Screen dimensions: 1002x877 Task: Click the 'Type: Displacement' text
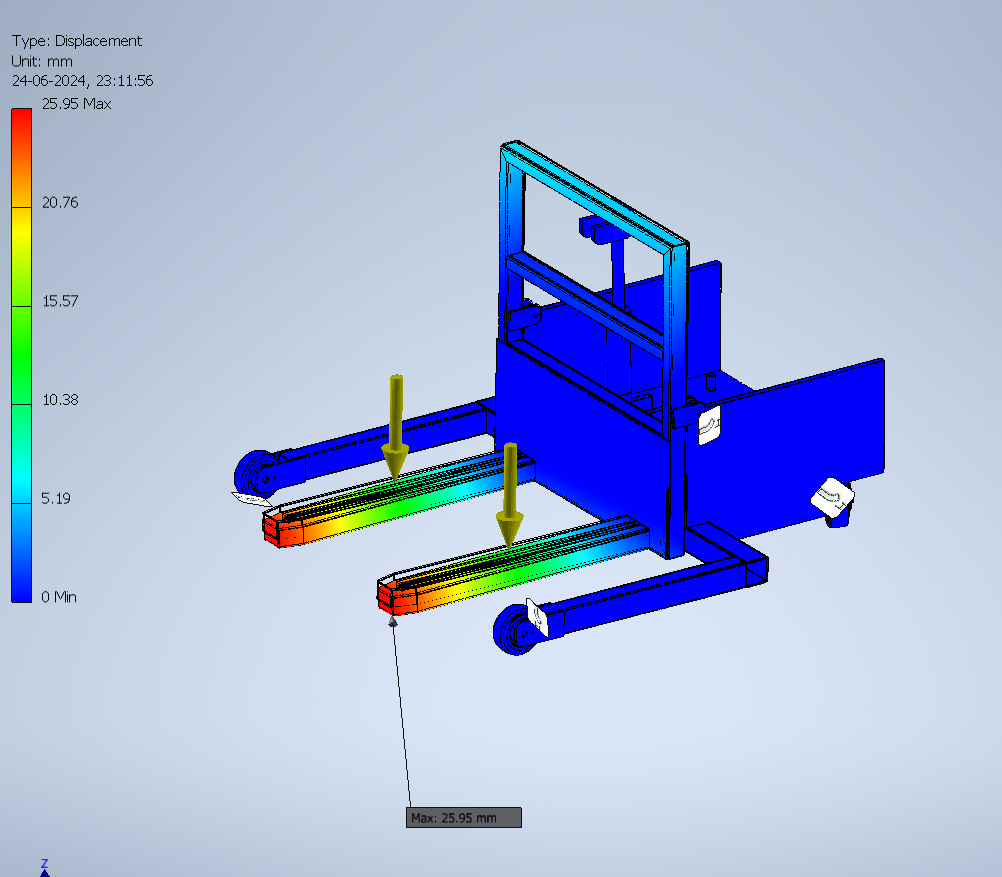77,41
